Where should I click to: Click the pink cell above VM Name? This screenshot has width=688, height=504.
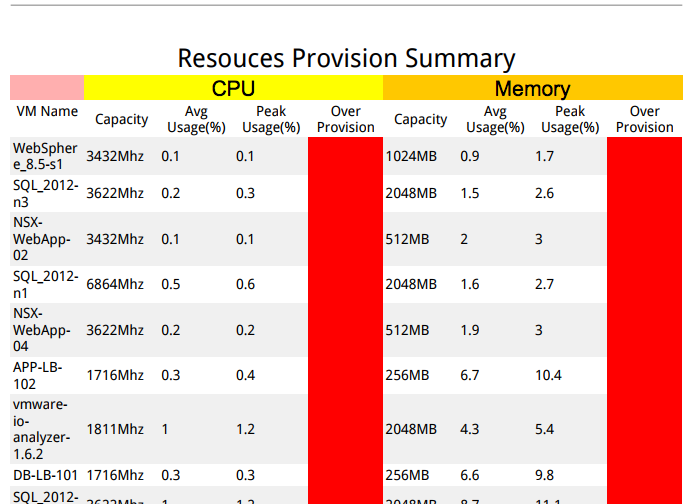click(x=46, y=87)
